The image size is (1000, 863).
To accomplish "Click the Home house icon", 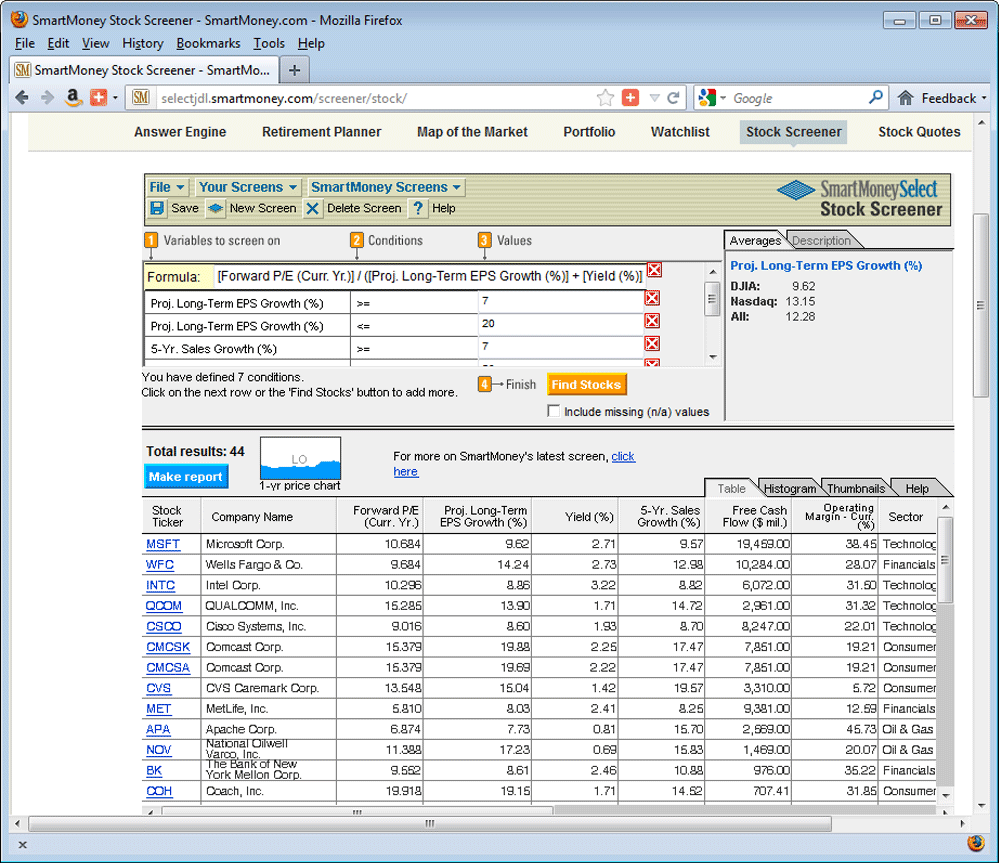I will pyautogui.click(x=906, y=98).
